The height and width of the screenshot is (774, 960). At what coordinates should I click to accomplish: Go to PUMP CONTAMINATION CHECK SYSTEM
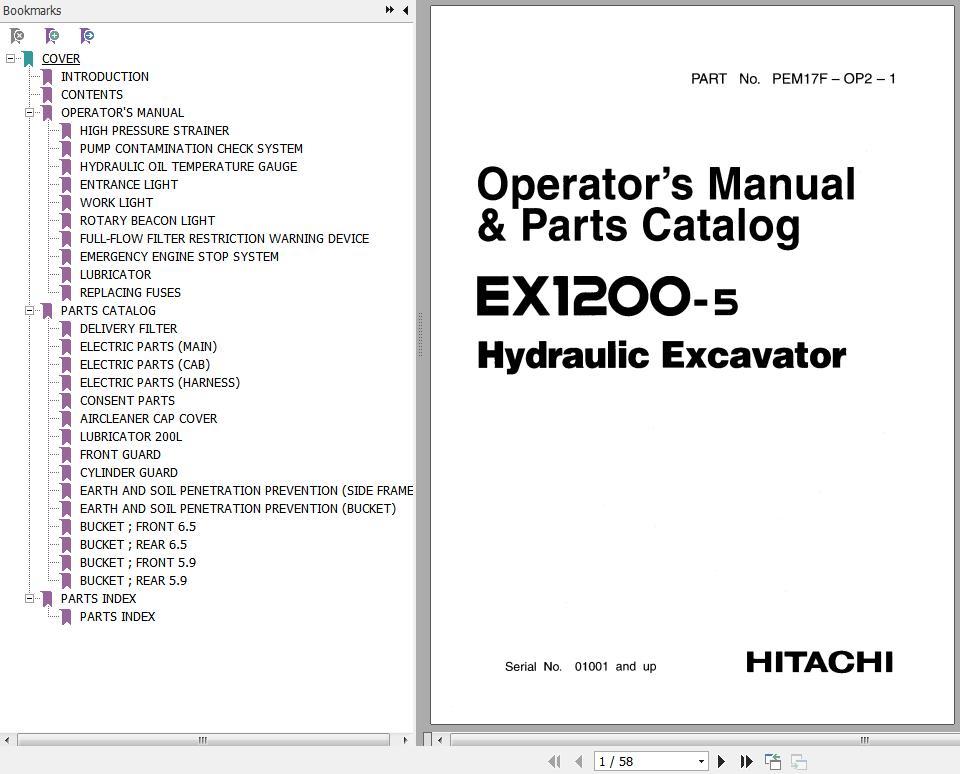point(191,149)
